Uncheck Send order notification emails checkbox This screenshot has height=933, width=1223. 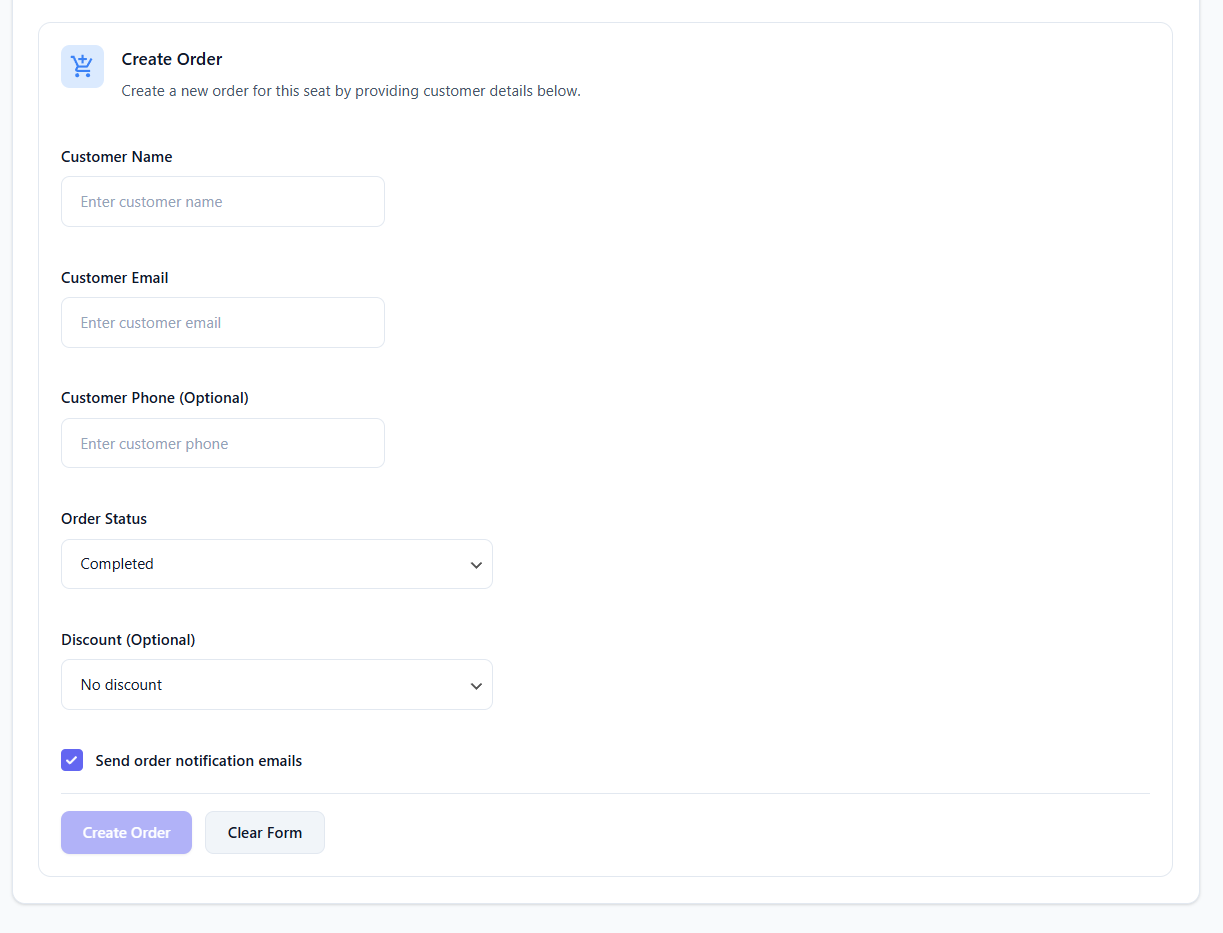[72, 760]
